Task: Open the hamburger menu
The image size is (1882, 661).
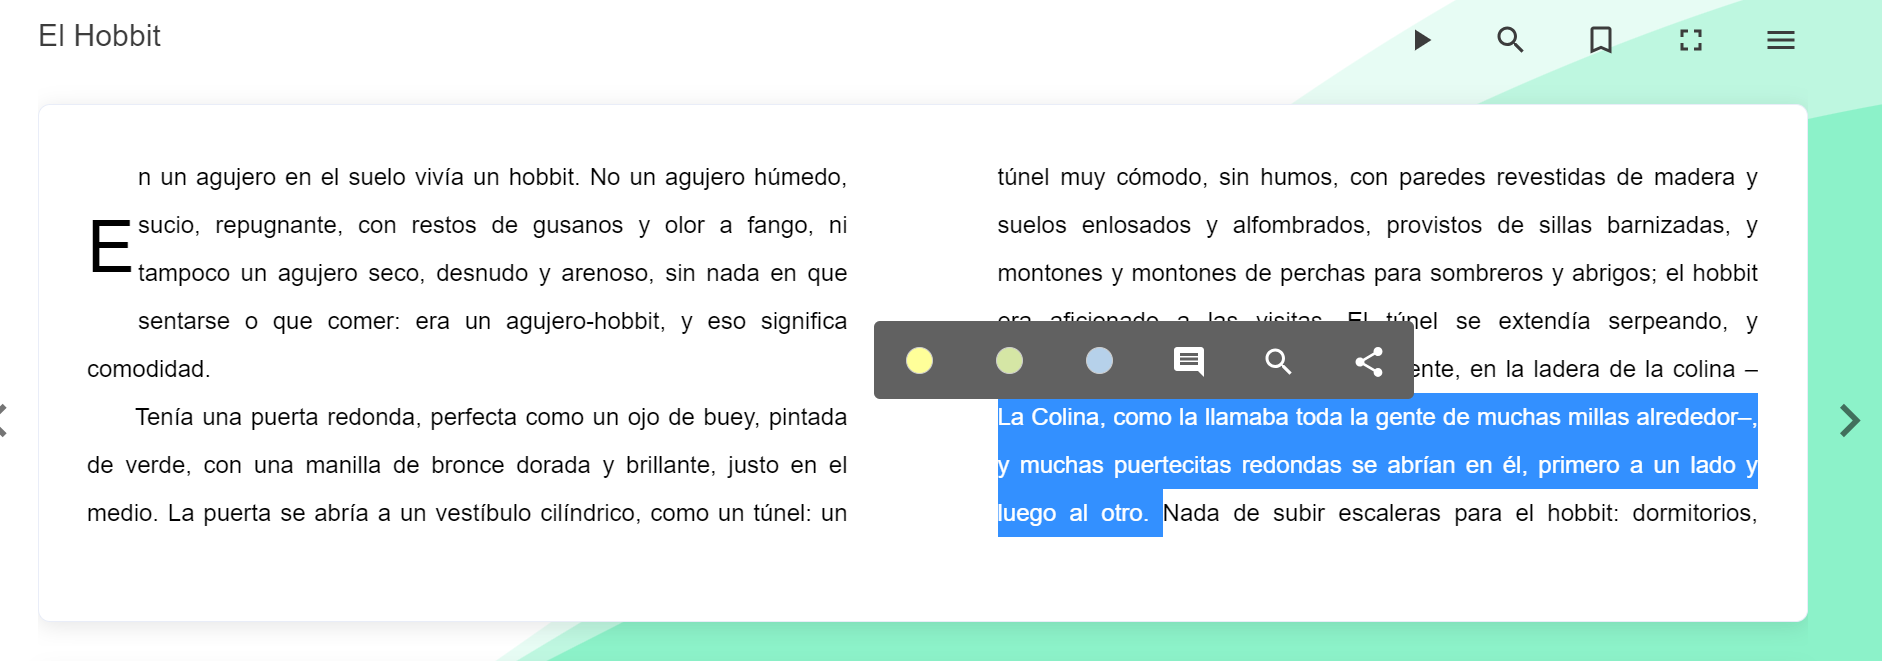Action: (1781, 40)
